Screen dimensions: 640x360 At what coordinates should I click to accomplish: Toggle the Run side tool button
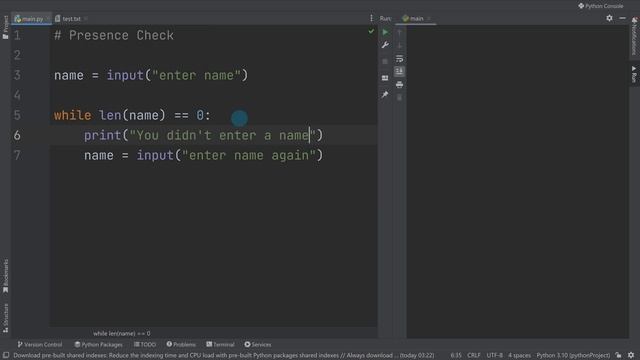click(634, 74)
